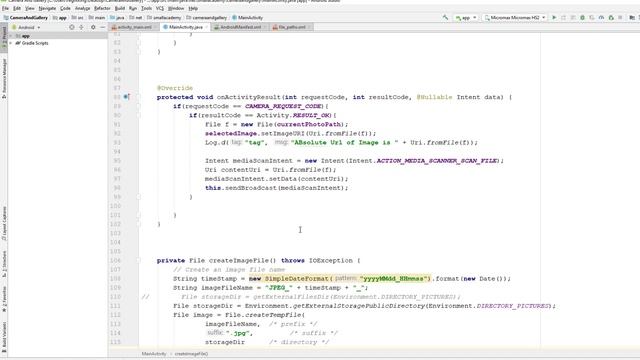
Task: Hide the Project panel with minus icon
Action: click(x=102, y=27)
